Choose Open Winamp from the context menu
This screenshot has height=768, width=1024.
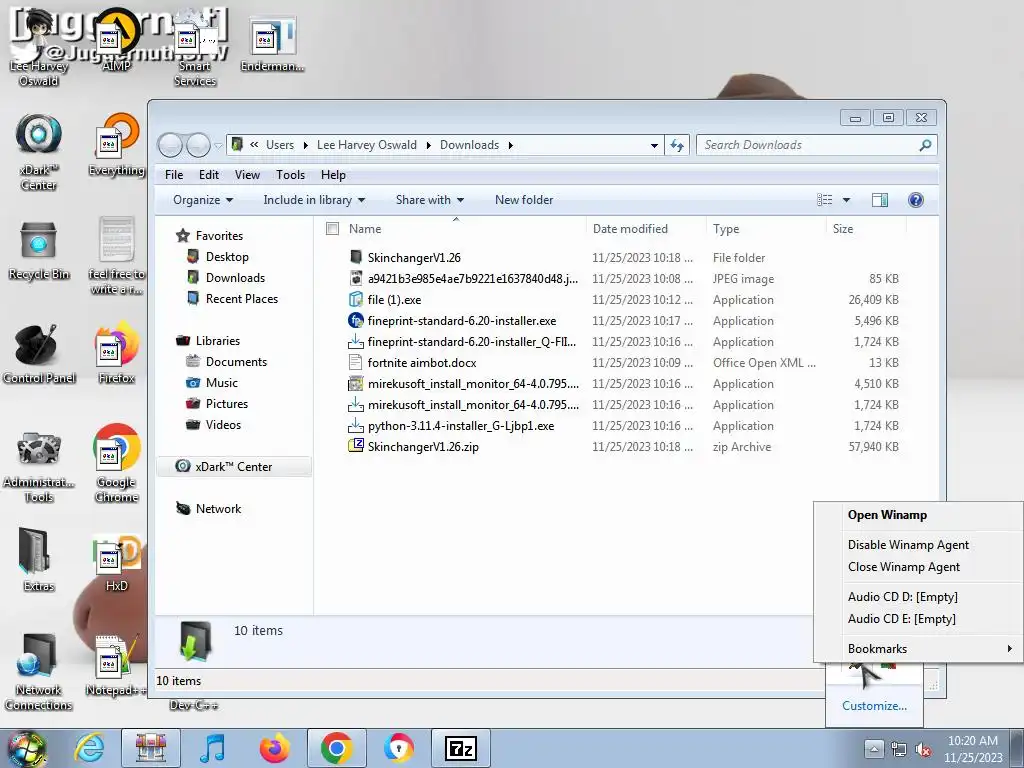point(918,515)
